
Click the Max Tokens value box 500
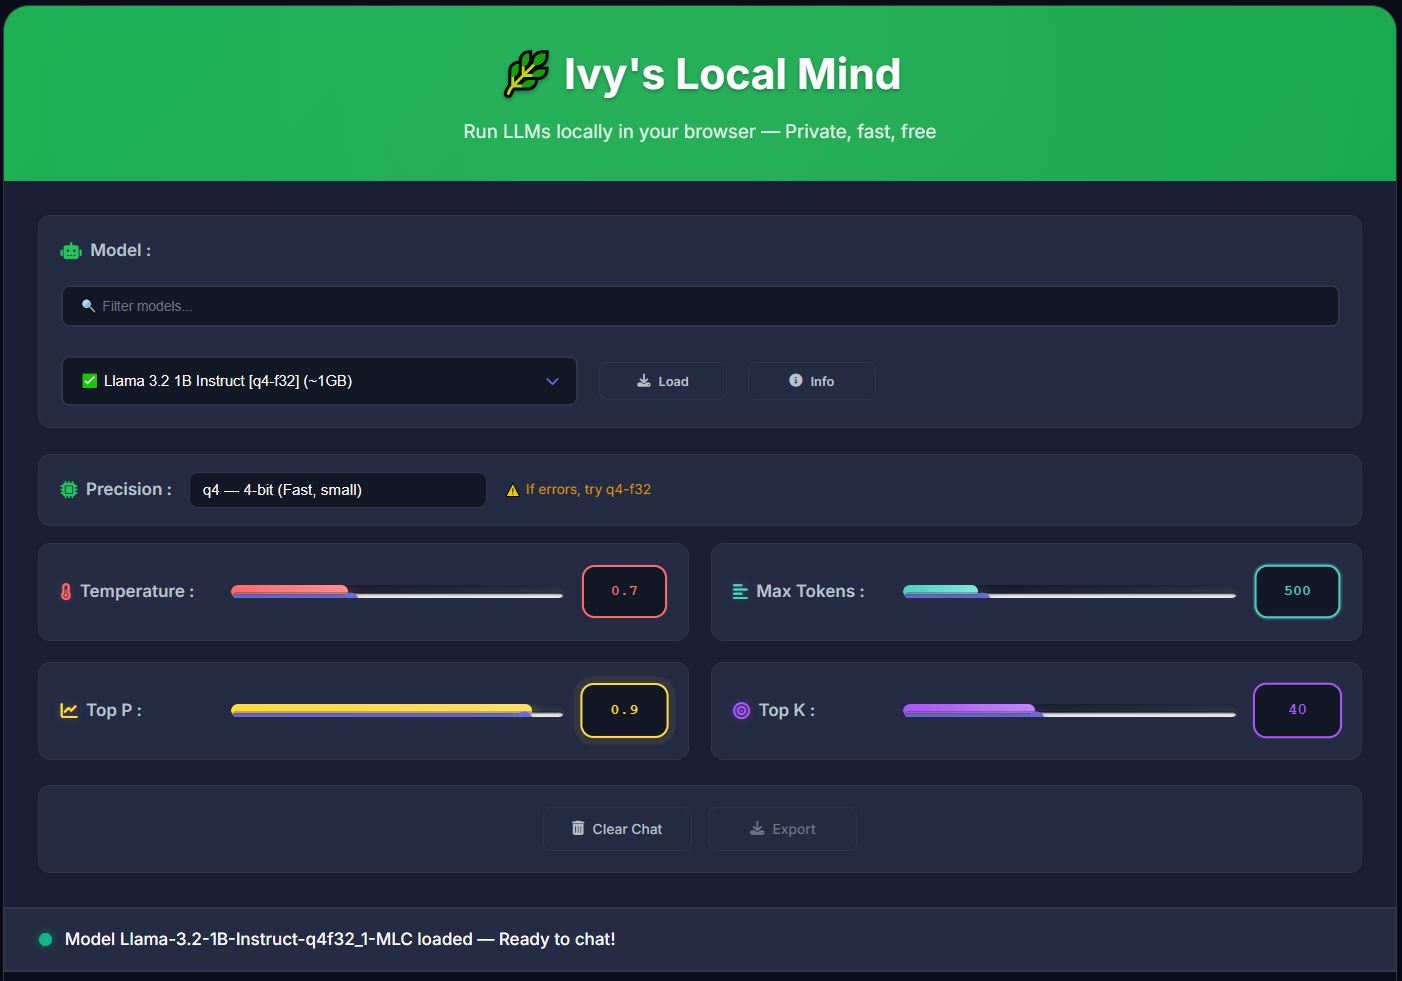tap(1297, 591)
